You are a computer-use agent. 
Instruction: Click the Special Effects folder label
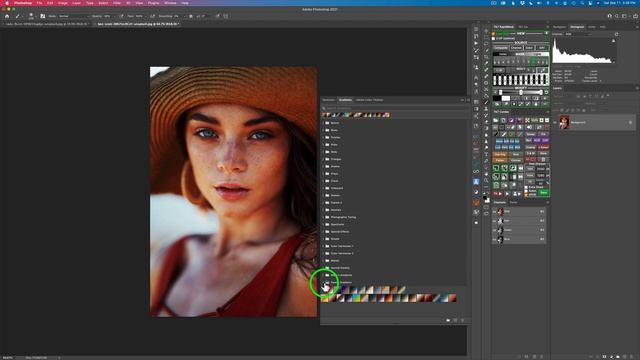[339, 232]
